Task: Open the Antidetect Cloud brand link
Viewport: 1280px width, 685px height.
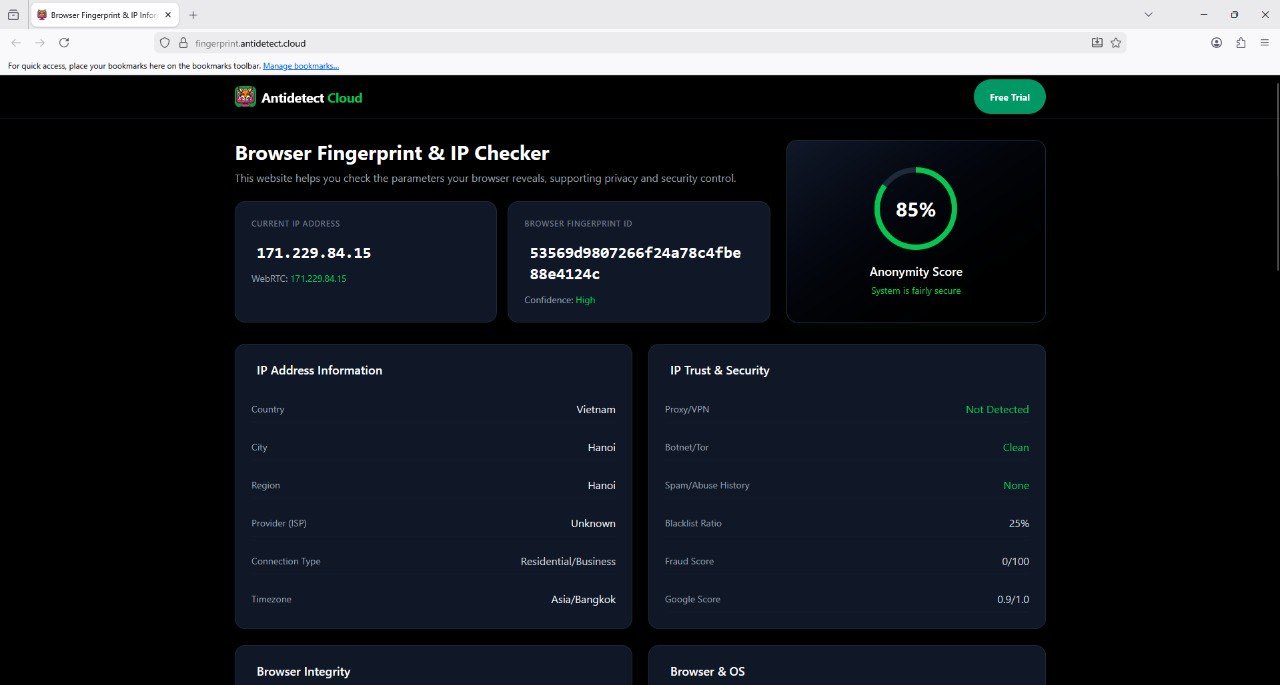Action: (x=311, y=98)
